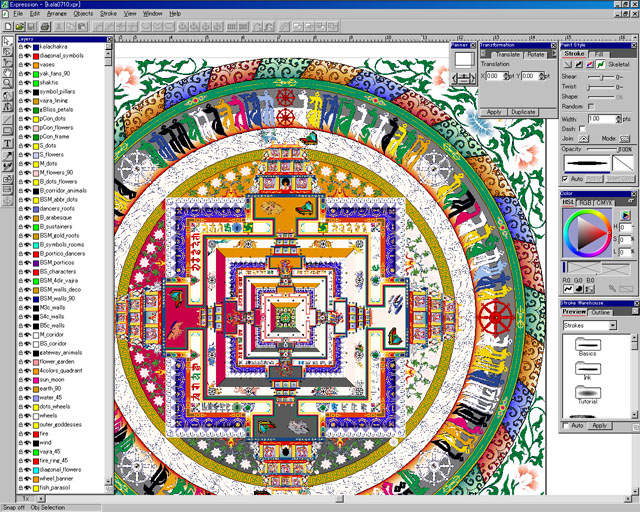Toggle the Dash checkbox in Paint Style
640x512 pixels.
coord(582,129)
